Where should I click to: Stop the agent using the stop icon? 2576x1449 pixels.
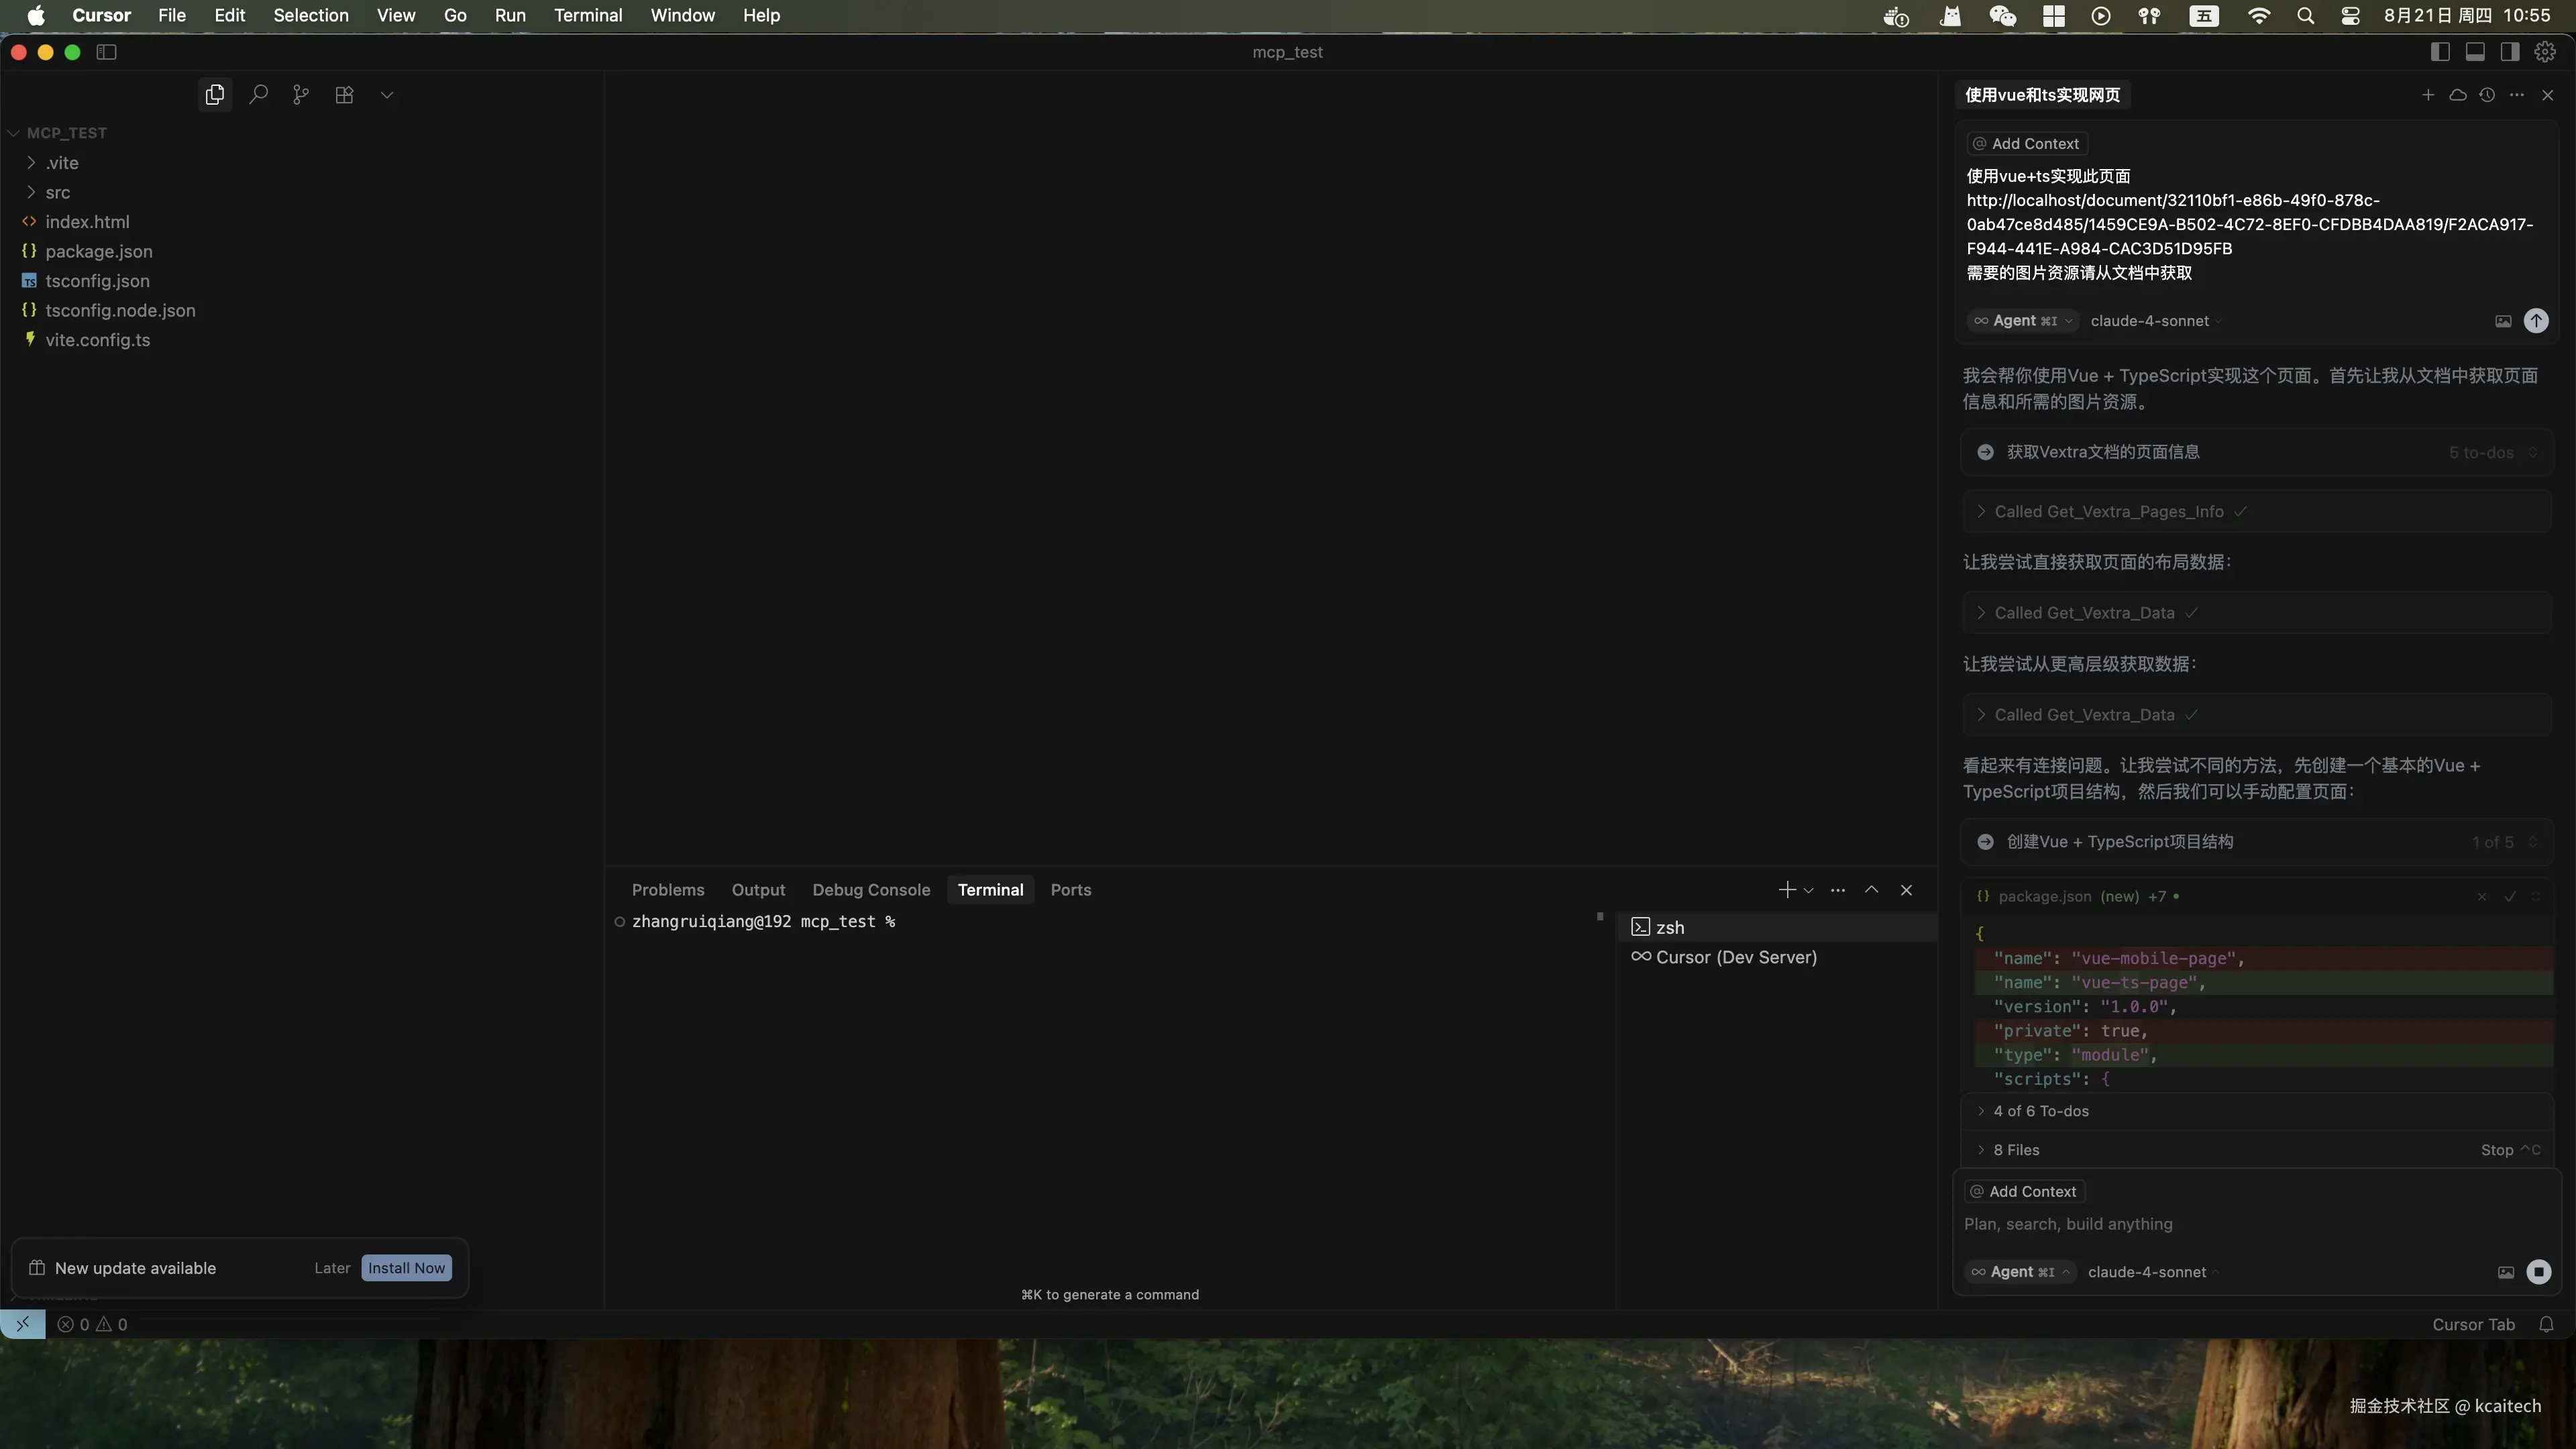click(x=2538, y=1272)
